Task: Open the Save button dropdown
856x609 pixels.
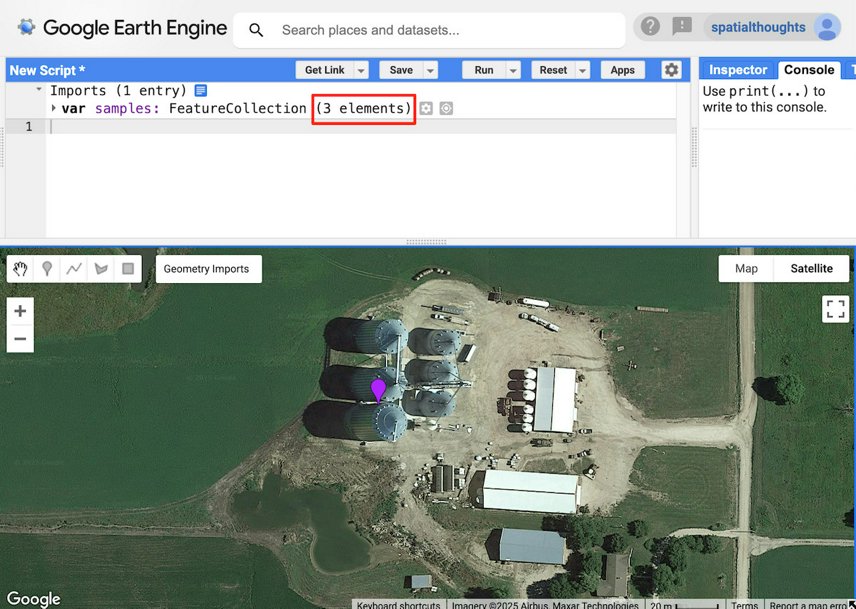Action: point(430,69)
